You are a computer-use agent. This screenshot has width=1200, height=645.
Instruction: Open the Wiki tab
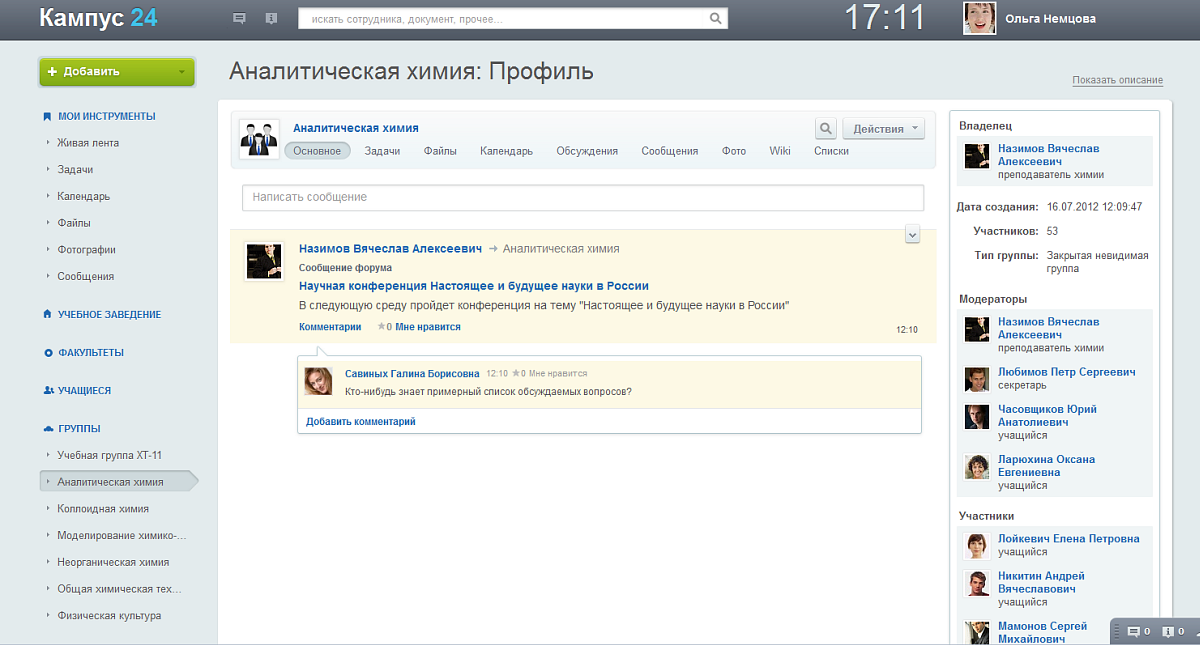coord(779,151)
